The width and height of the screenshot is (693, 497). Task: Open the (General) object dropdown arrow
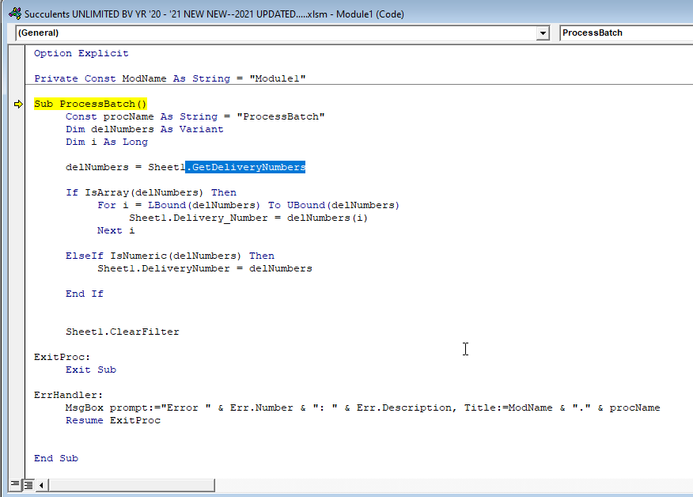point(542,33)
